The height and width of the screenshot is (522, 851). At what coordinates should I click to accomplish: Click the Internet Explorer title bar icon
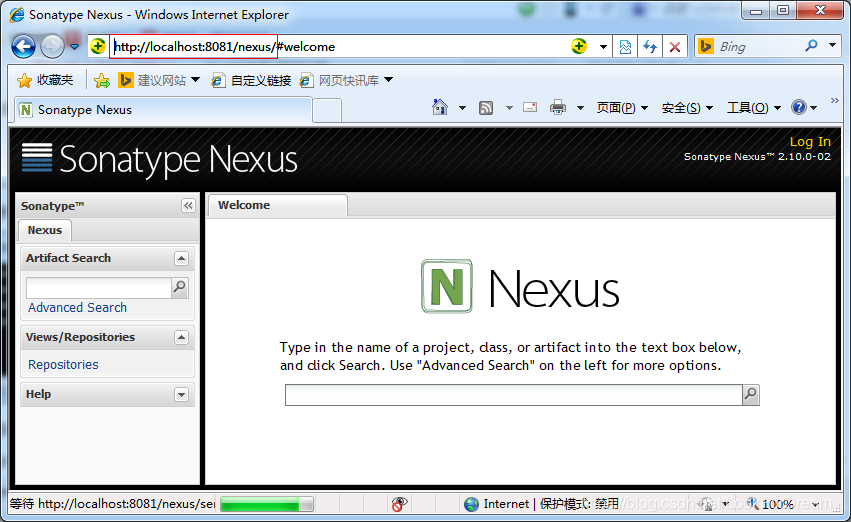point(17,15)
